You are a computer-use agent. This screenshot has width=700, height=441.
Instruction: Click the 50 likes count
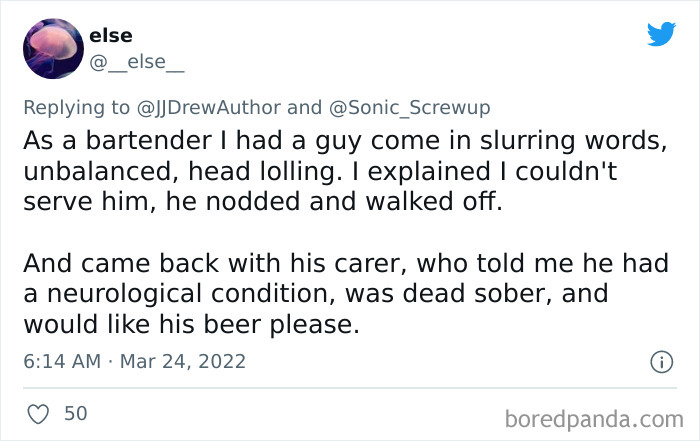click(x=75, y=413)
